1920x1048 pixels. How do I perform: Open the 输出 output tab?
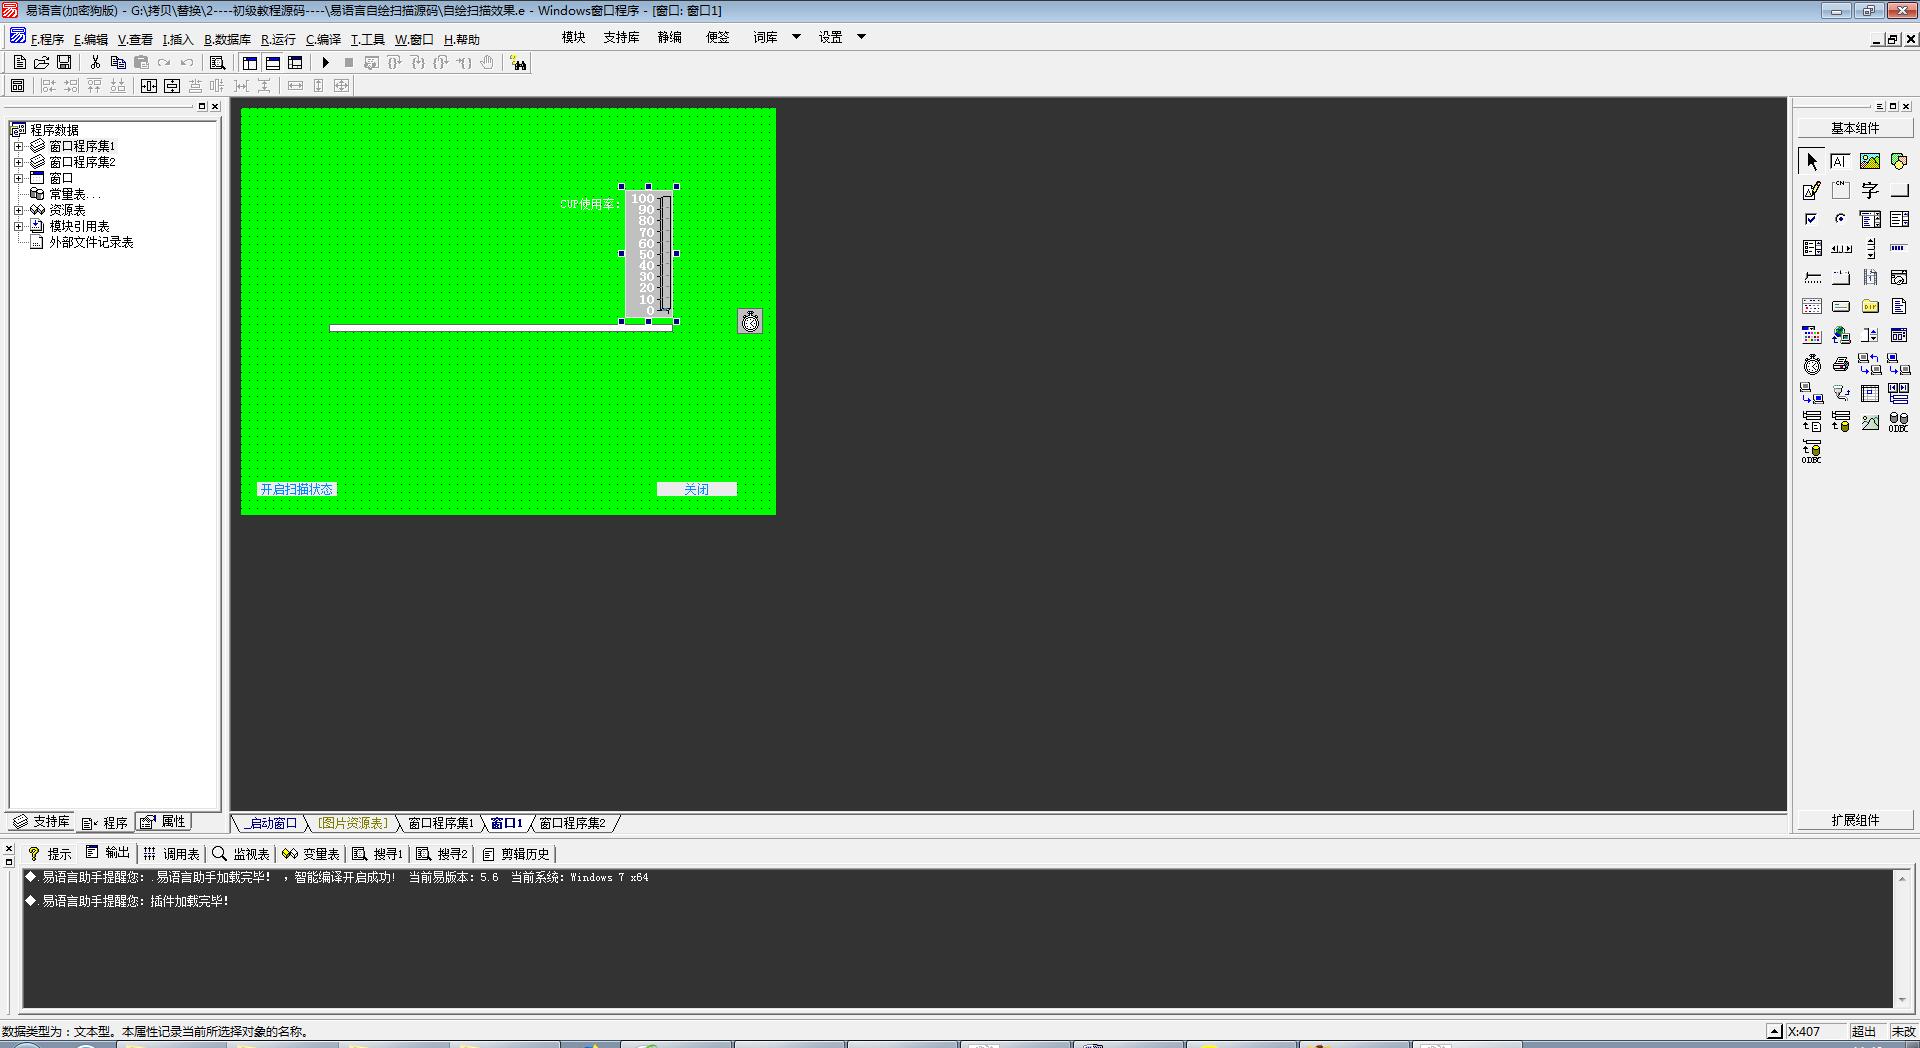(x=108, y=853)
